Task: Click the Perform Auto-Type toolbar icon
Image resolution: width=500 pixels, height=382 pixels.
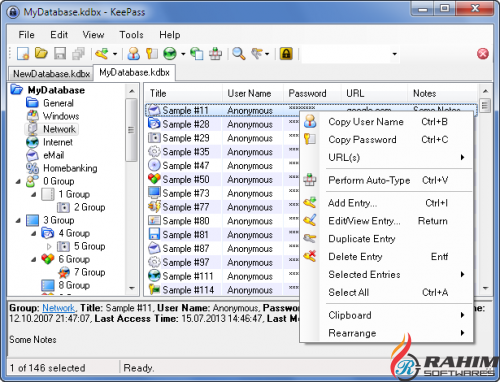Action: coord(215,53)
